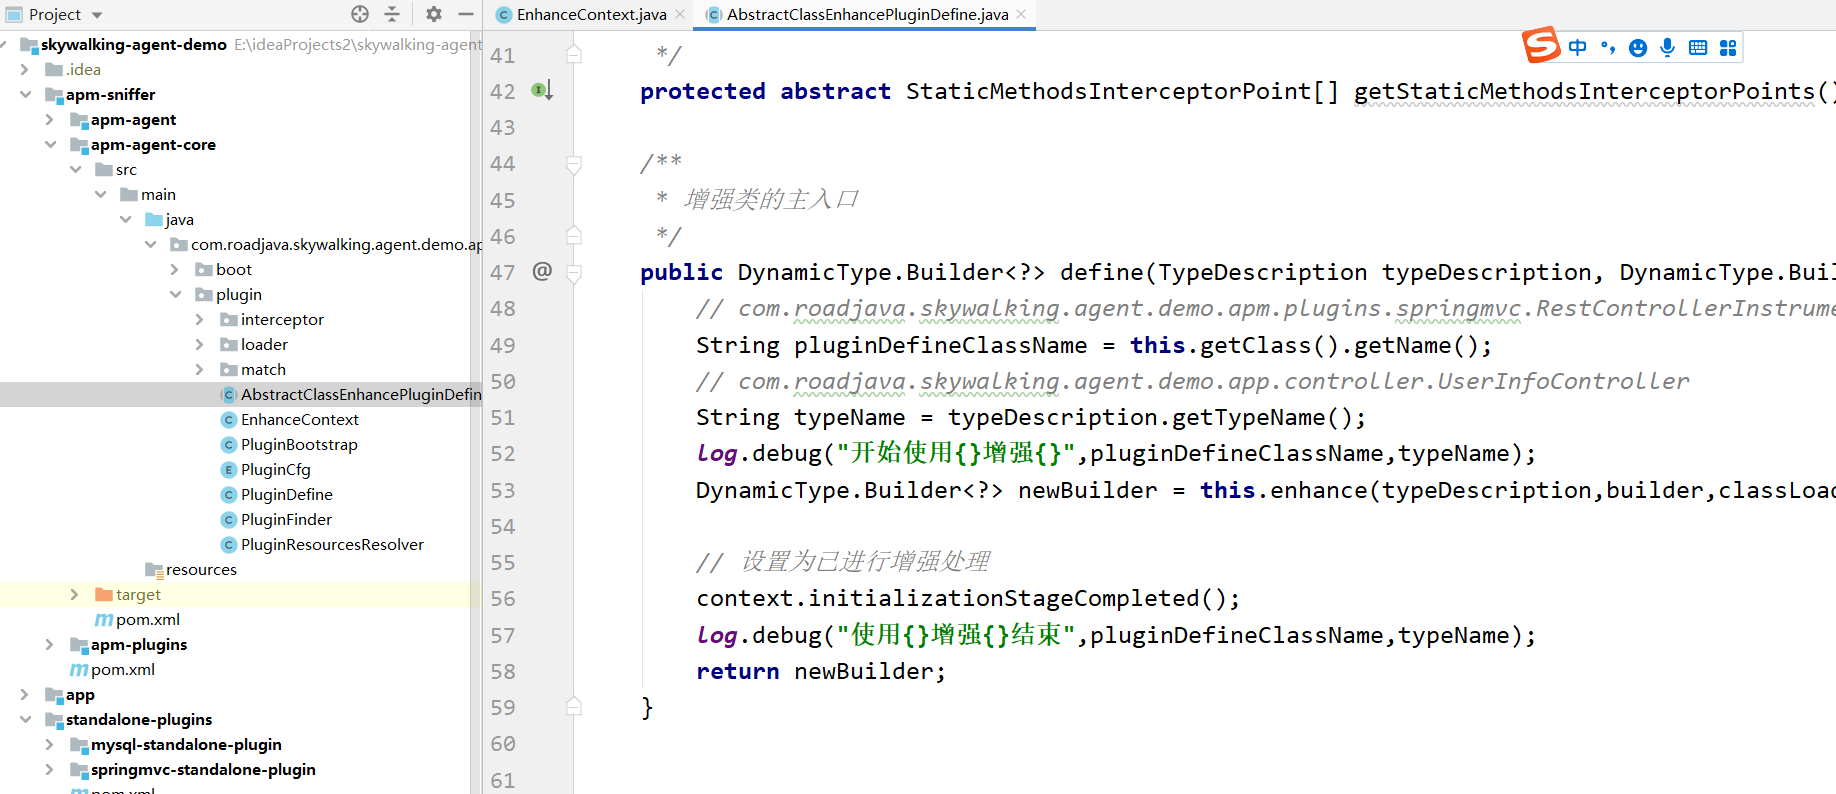Click line number 52 in the gutter
This screenshot has width=1836, height=794.
(x=503, y=454)
